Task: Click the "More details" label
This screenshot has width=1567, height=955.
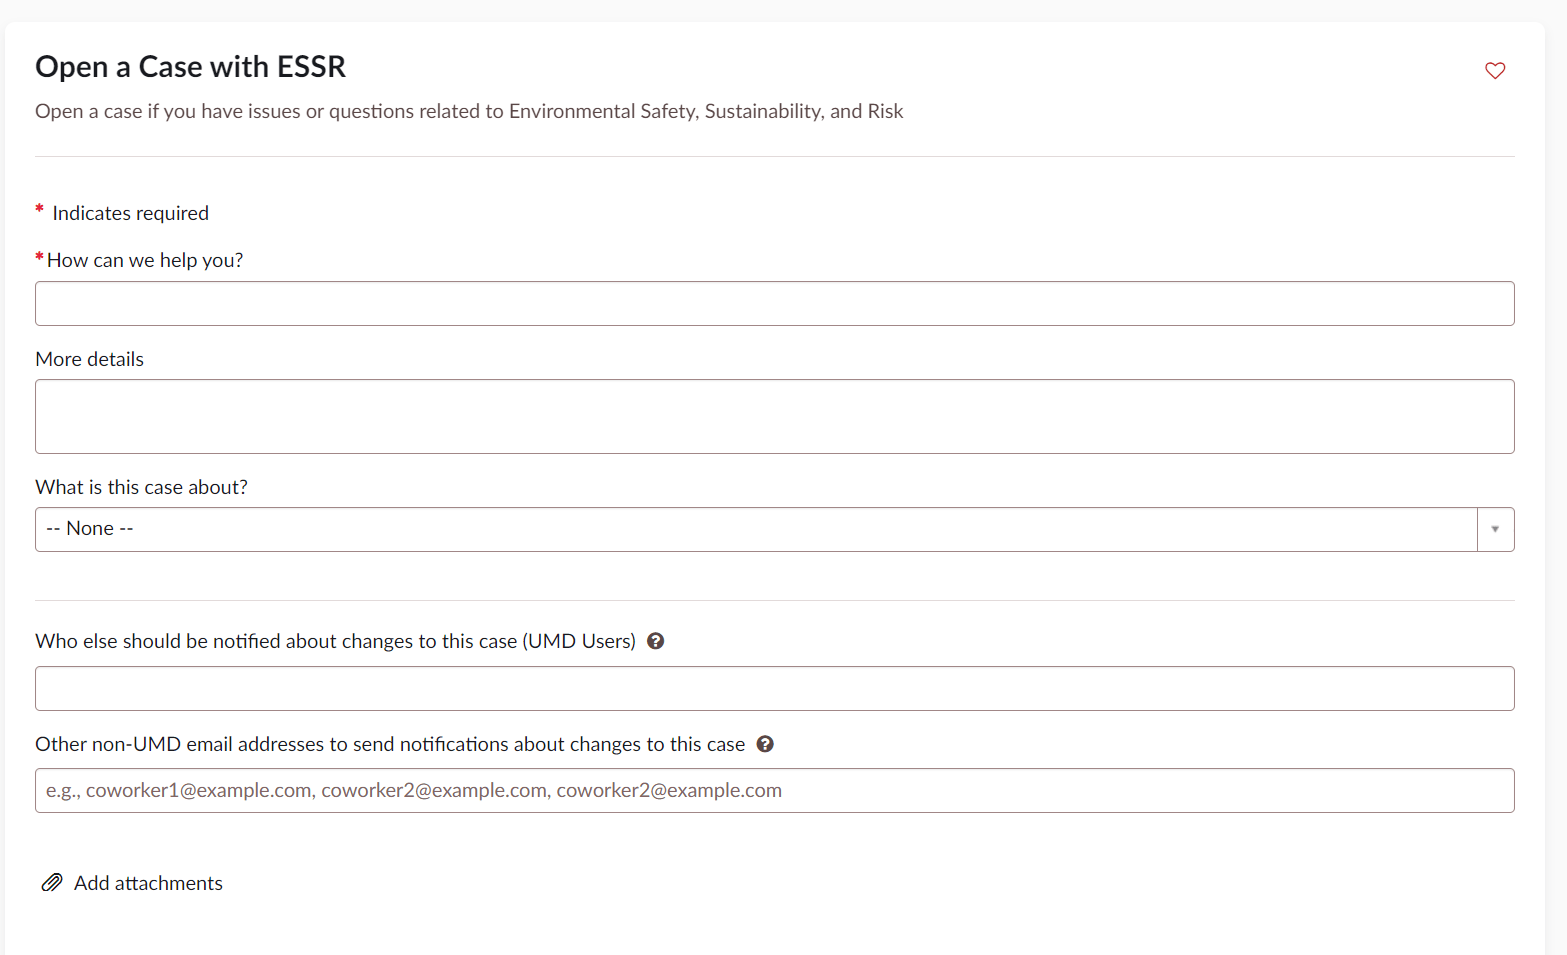Action: (90, 359)
